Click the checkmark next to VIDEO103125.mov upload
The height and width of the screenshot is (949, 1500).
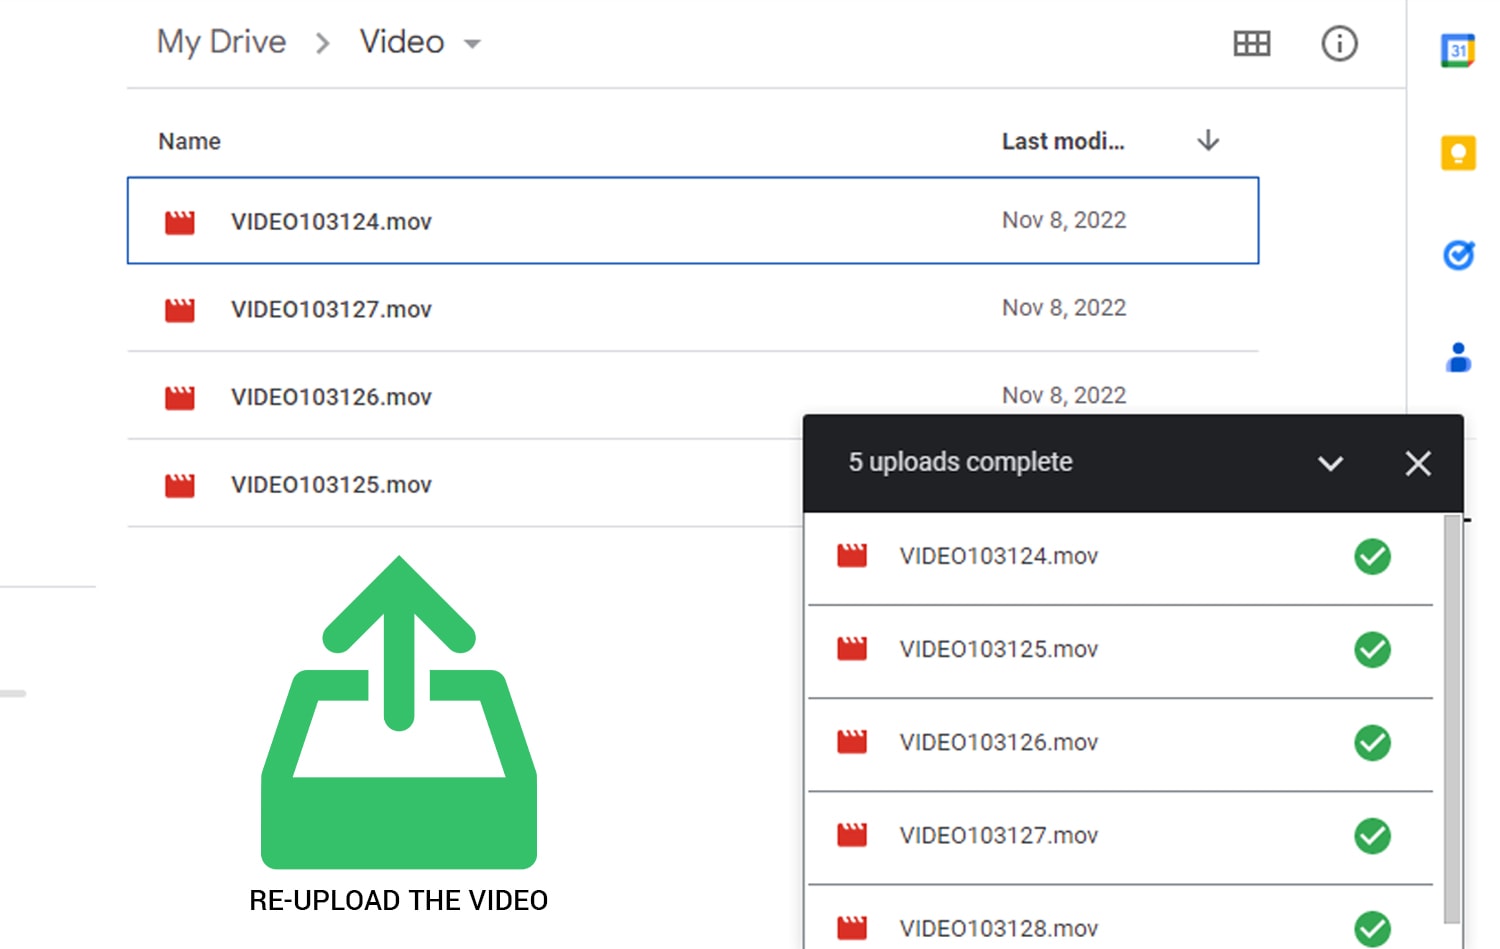pyautogui.click(x=1372, y=650)
